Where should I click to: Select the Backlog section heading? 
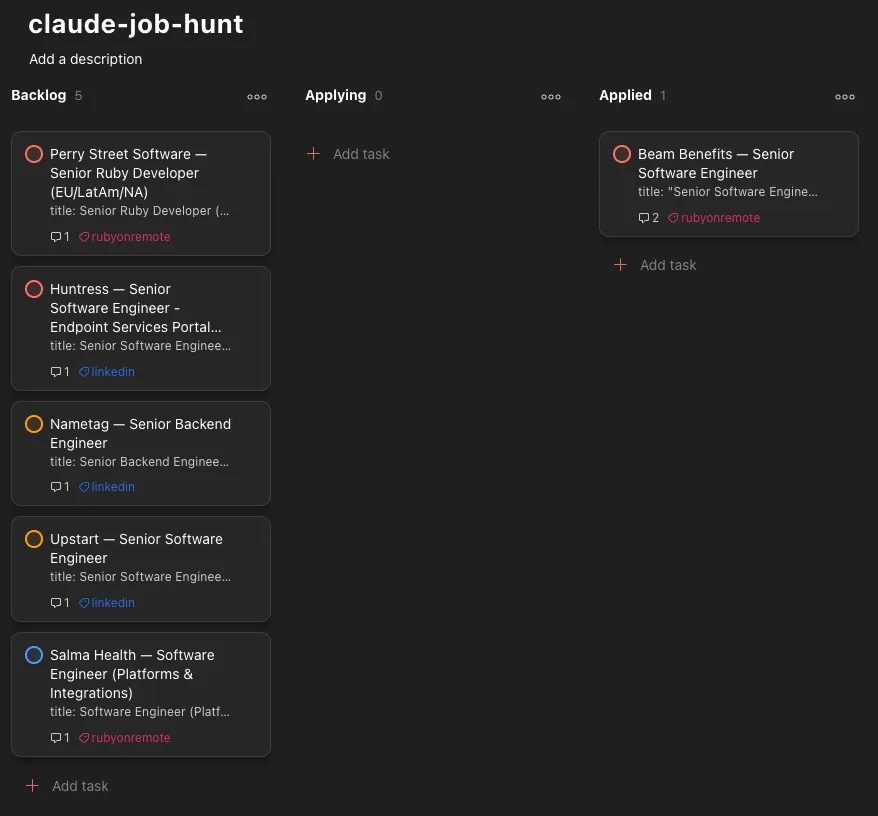(39, 95)
